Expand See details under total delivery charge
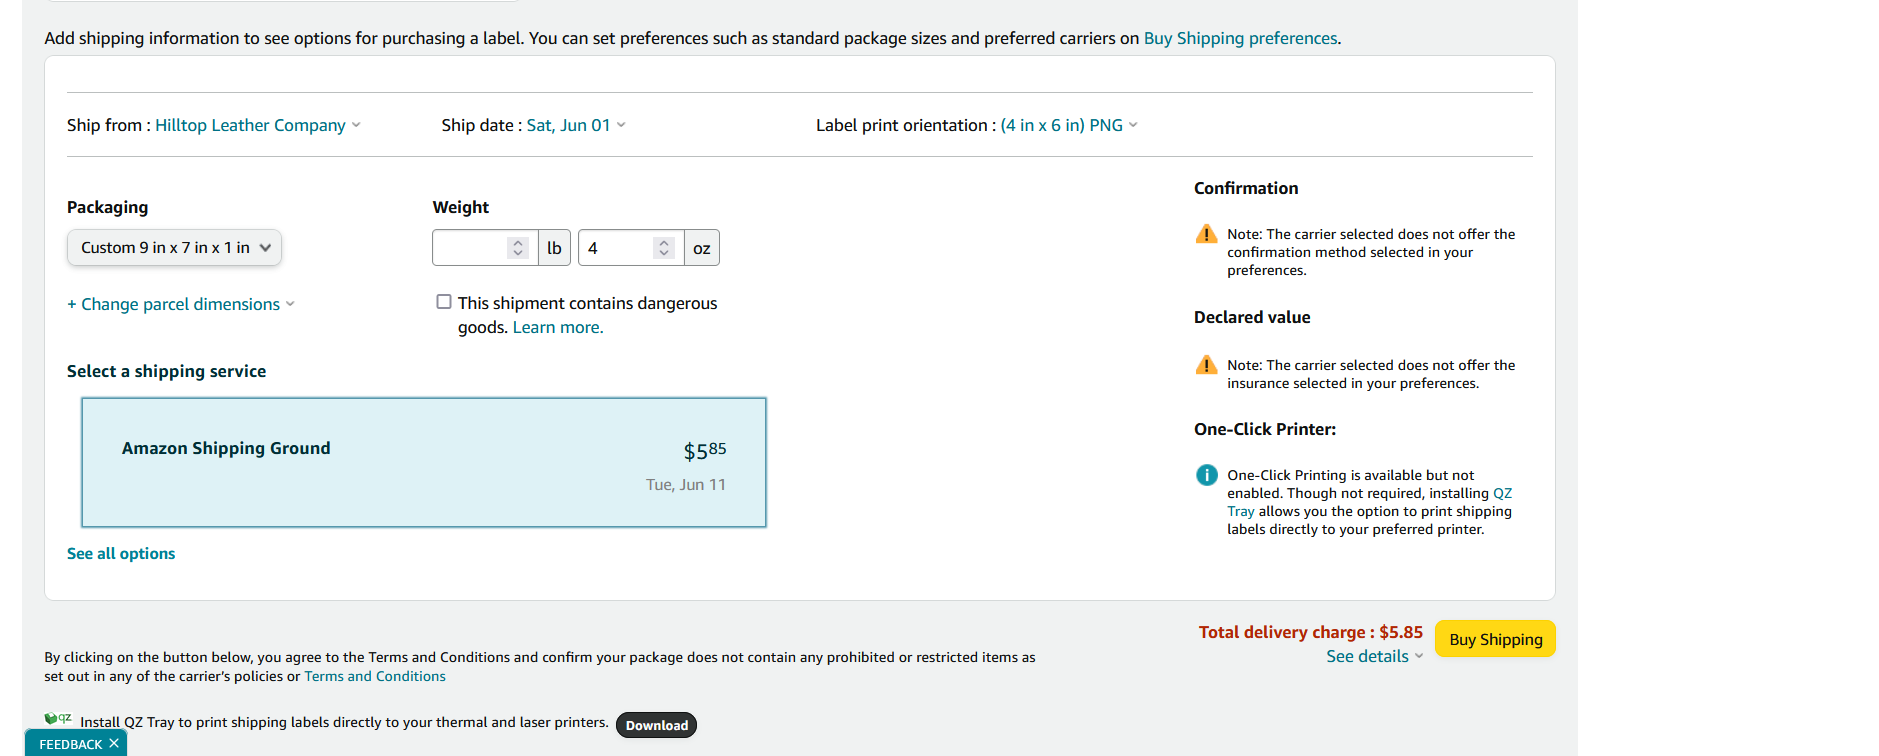This screenshot has height=756, width=1879. pyautogui.click(x=1375, y=656)
